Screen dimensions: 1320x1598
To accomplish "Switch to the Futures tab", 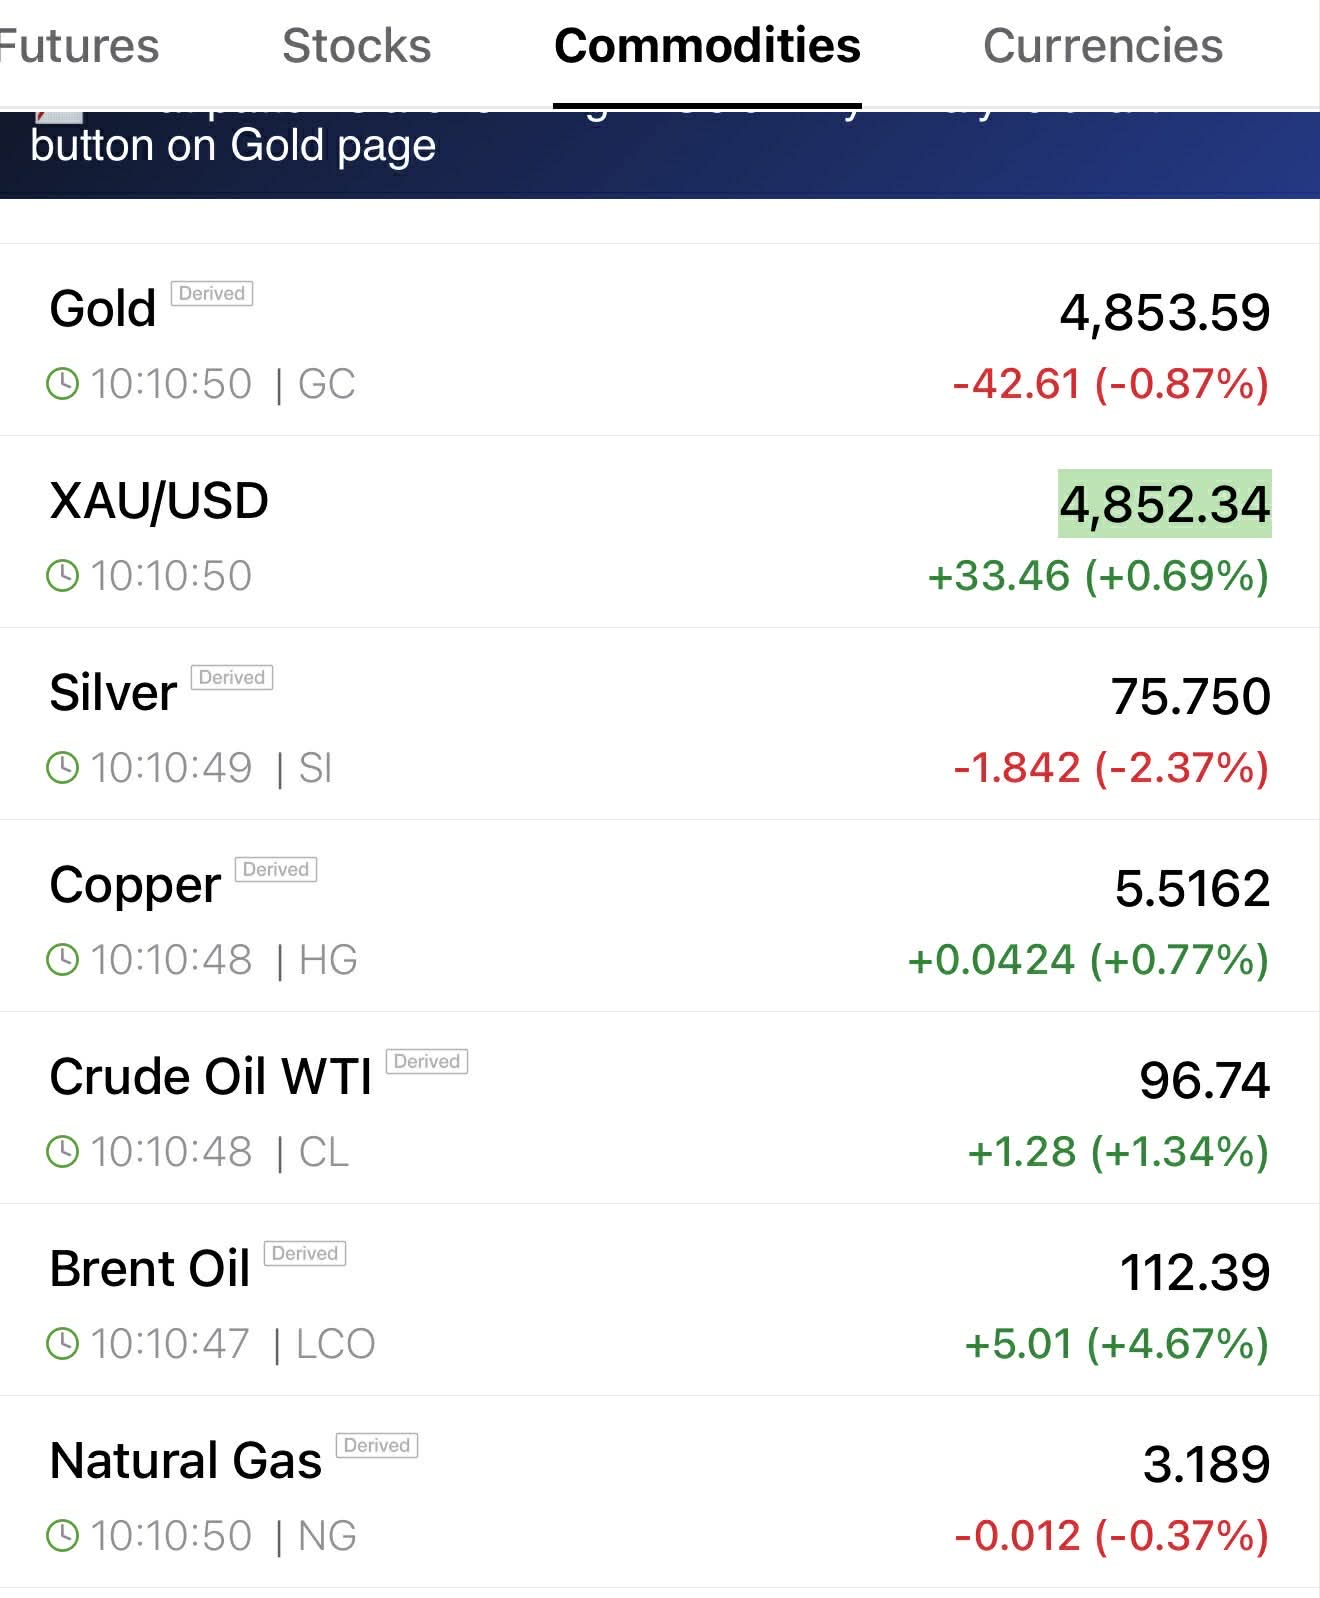I will coord(78,46).
